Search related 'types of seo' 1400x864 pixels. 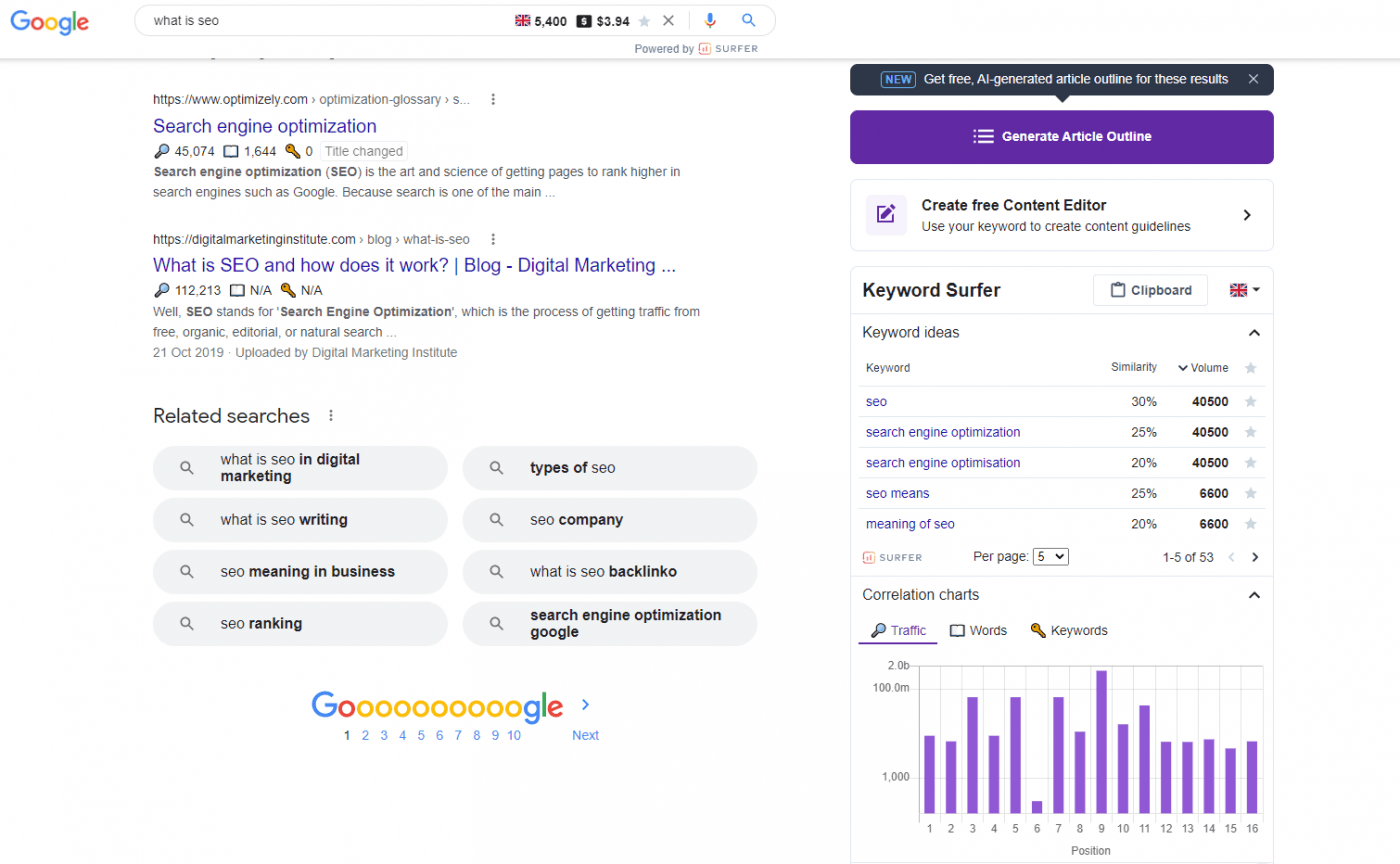click(x=610, y=468)
